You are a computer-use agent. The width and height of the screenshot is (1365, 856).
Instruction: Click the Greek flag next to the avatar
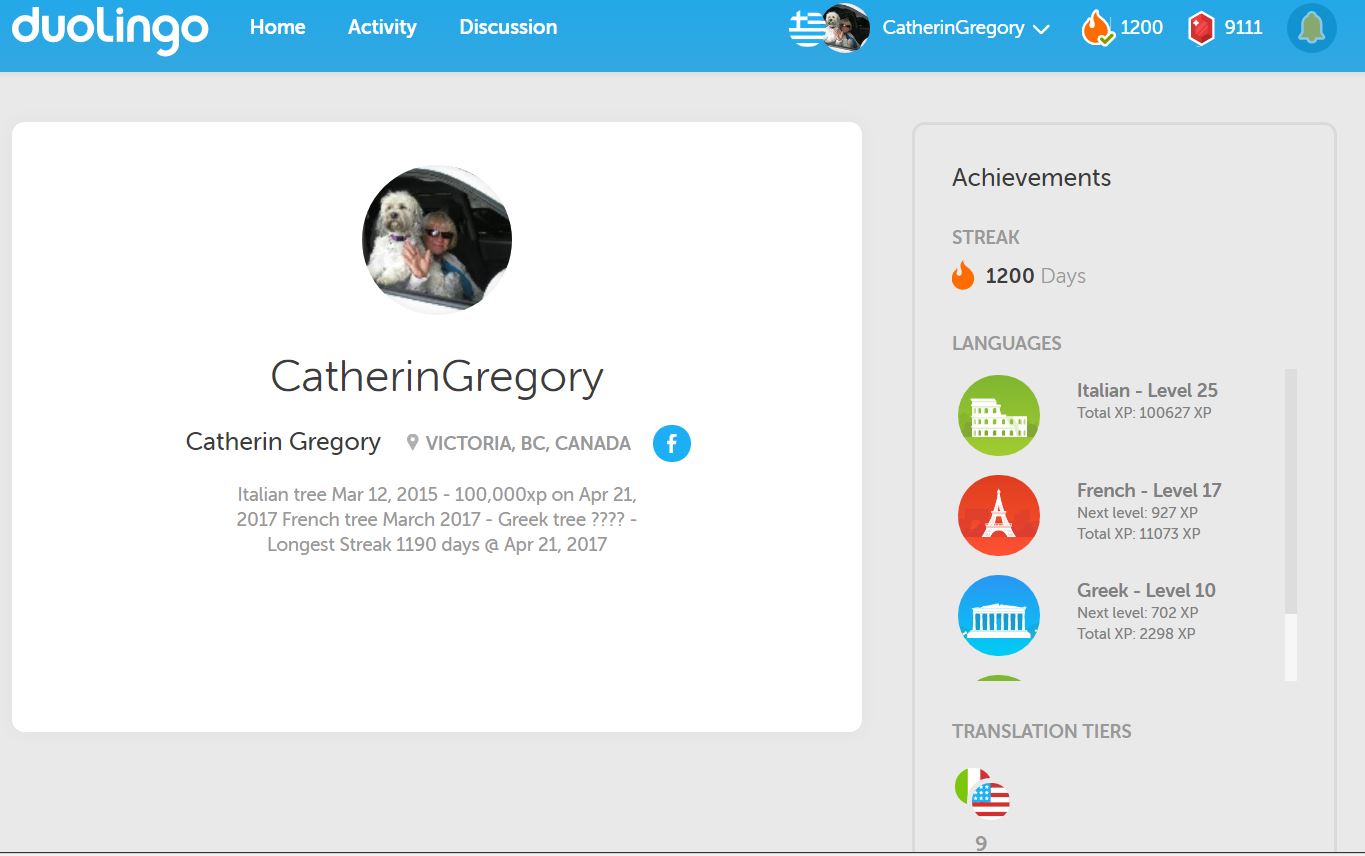(806, 27)
